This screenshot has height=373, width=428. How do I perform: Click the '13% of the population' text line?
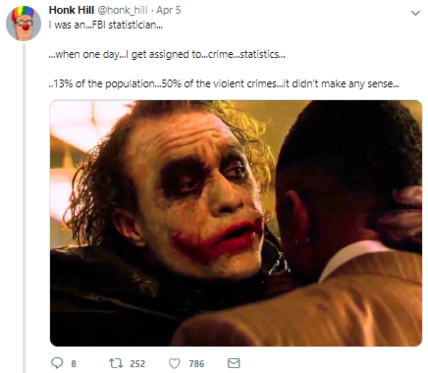point(224,84)
